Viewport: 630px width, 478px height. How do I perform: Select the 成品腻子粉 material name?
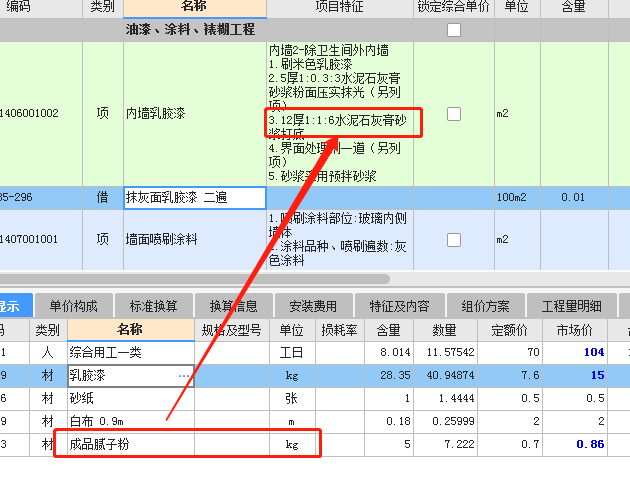131,445
